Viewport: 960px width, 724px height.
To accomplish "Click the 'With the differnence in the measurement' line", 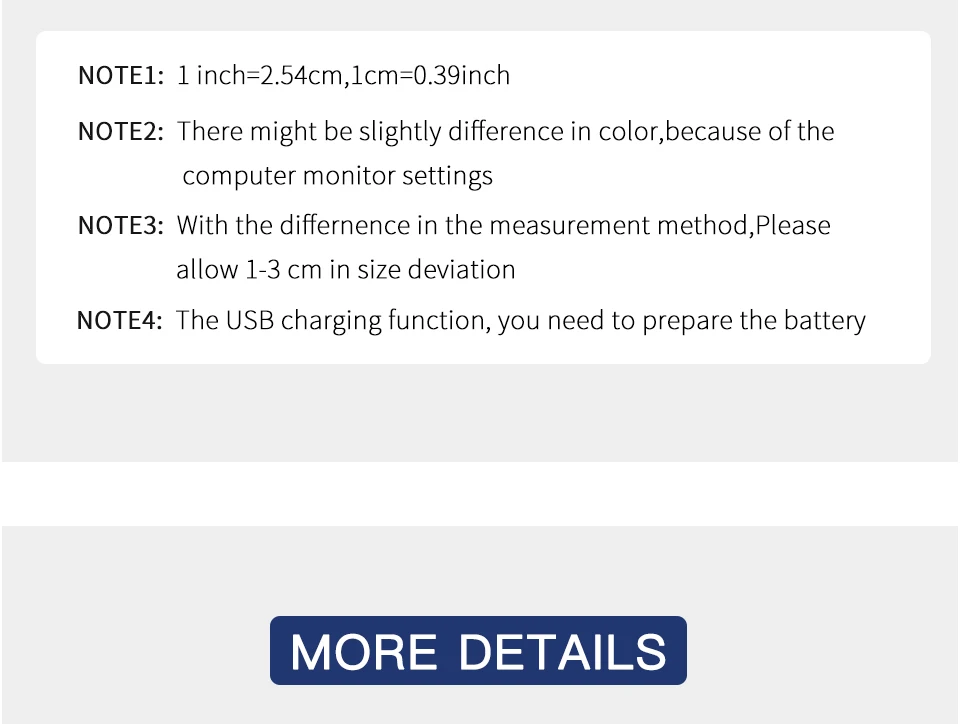I will (x=504, y=225).
